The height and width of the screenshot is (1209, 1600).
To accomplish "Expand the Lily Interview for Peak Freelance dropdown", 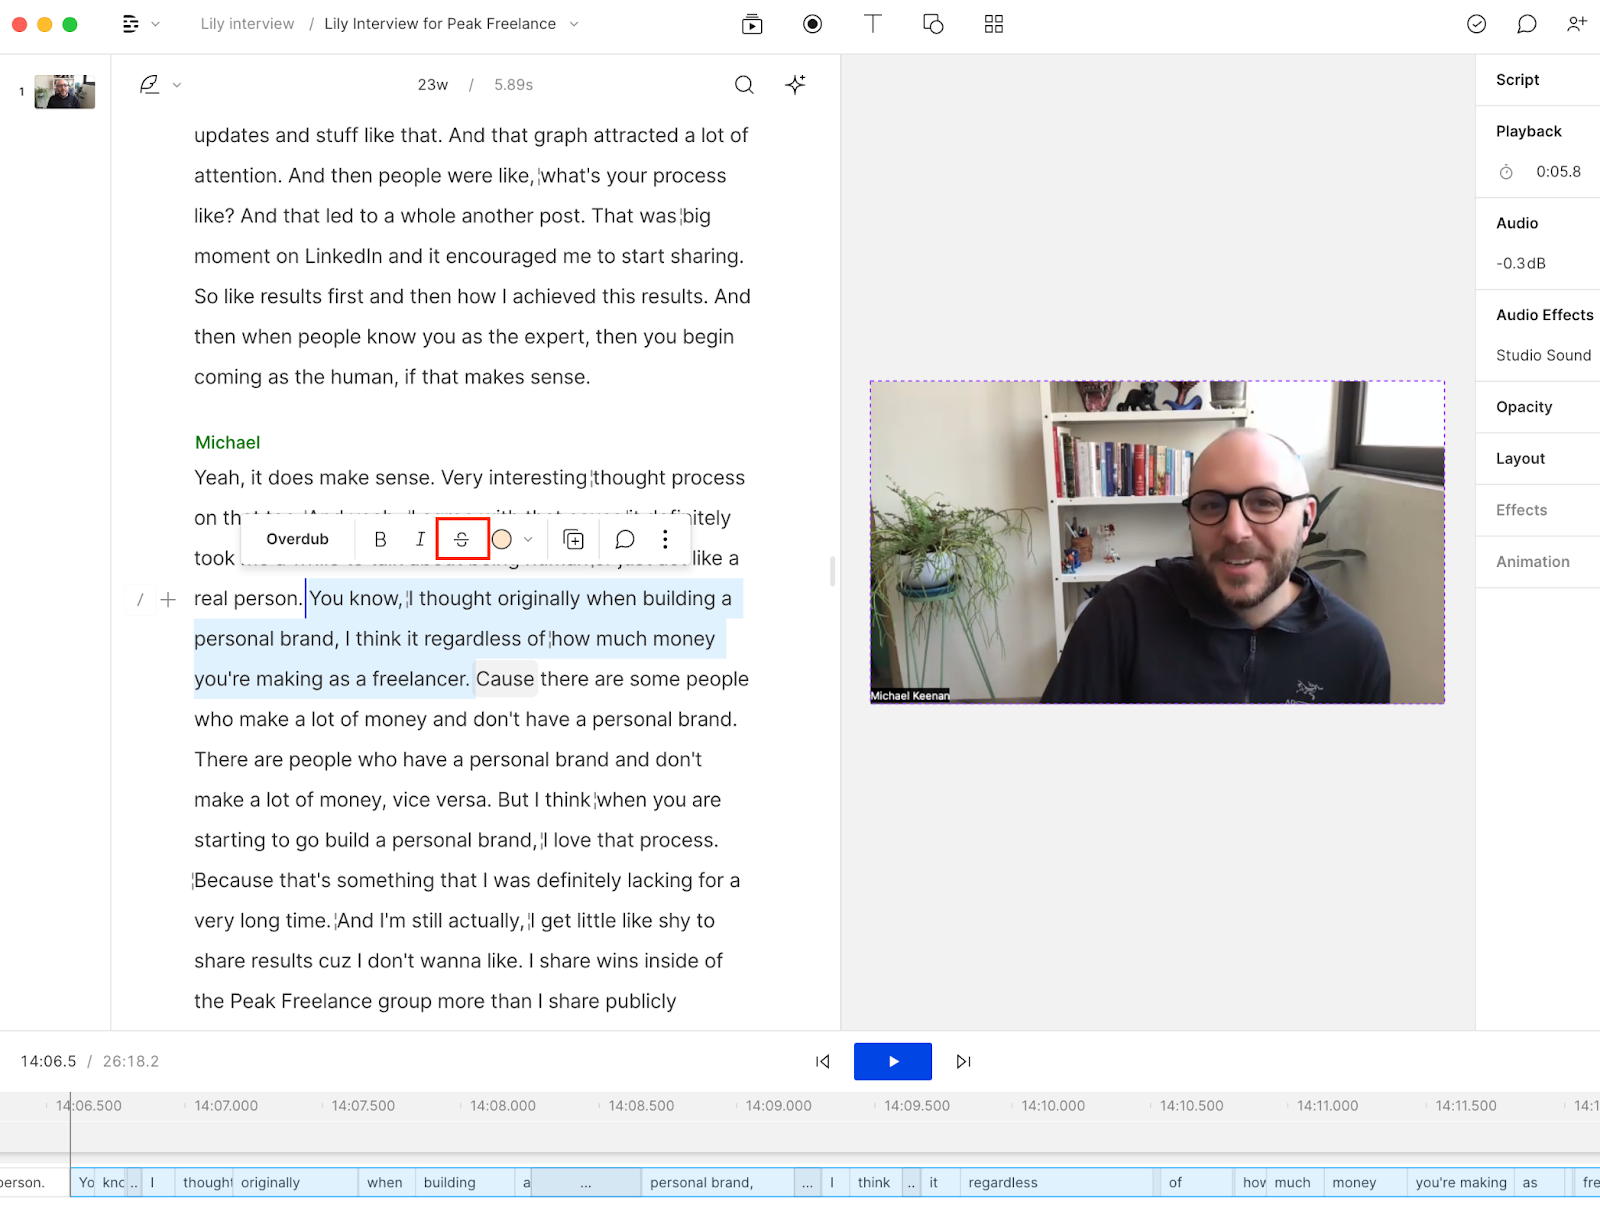I will [572, 23].
